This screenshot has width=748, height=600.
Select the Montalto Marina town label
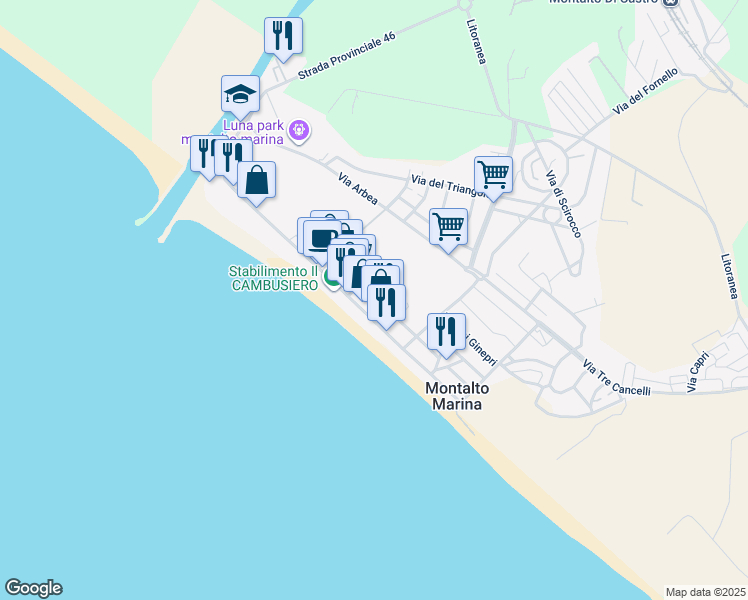(x=457, y=396)
